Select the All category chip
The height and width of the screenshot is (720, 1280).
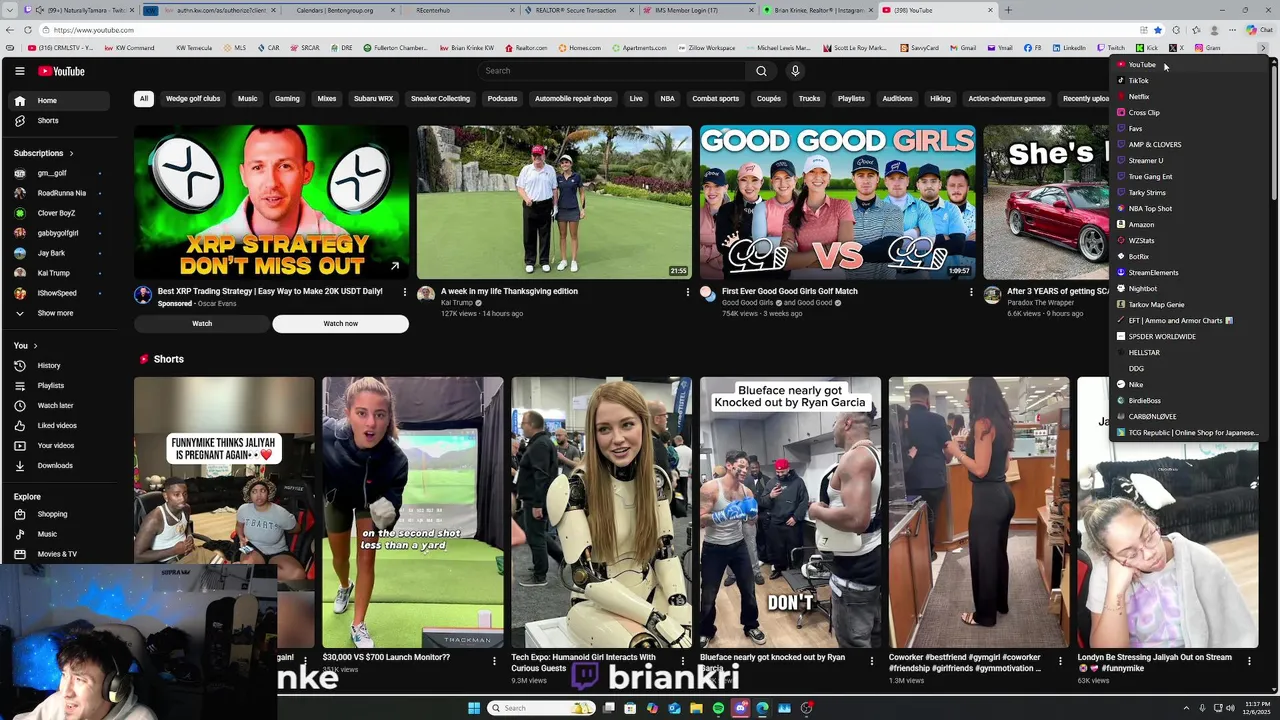pos(144,99)
